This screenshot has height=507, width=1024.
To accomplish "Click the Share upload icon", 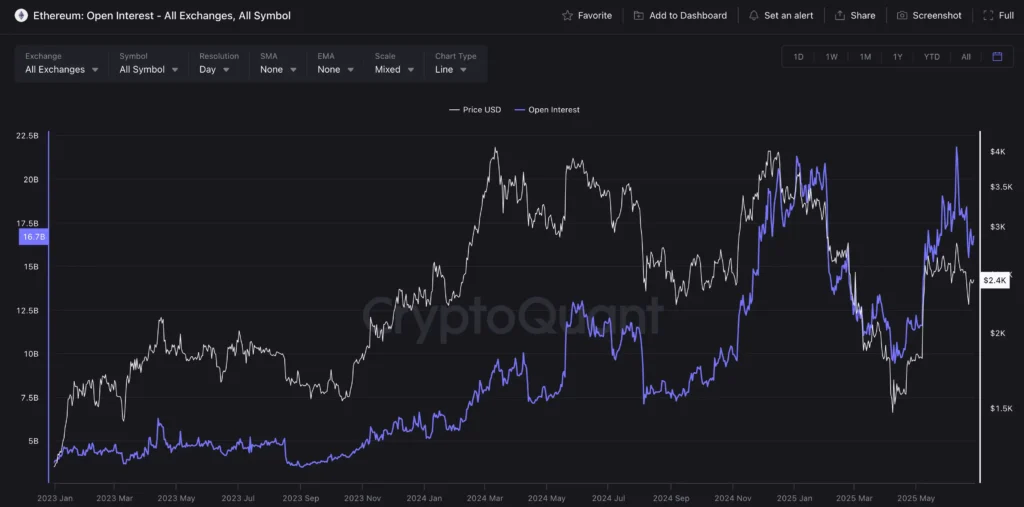I will click(x=840, y=15).
